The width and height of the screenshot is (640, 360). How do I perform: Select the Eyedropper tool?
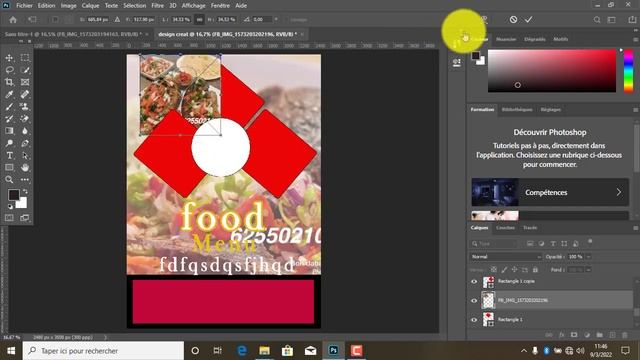point(9,95)
